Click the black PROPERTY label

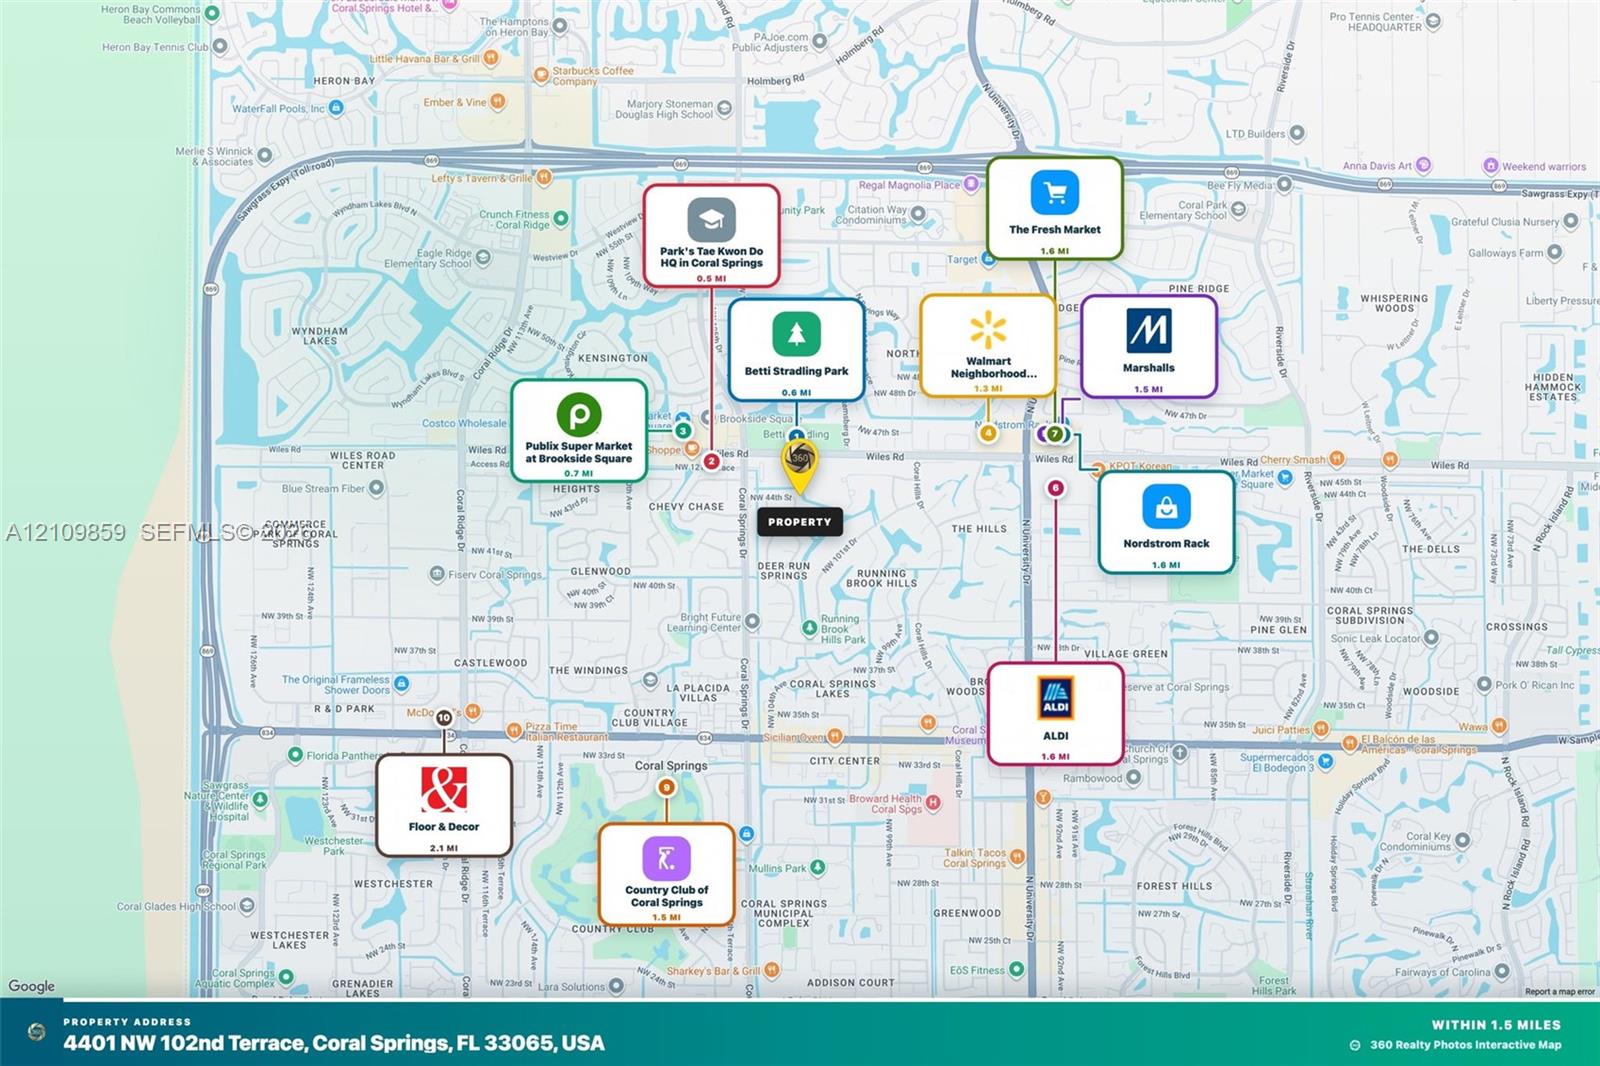(800, 522)
